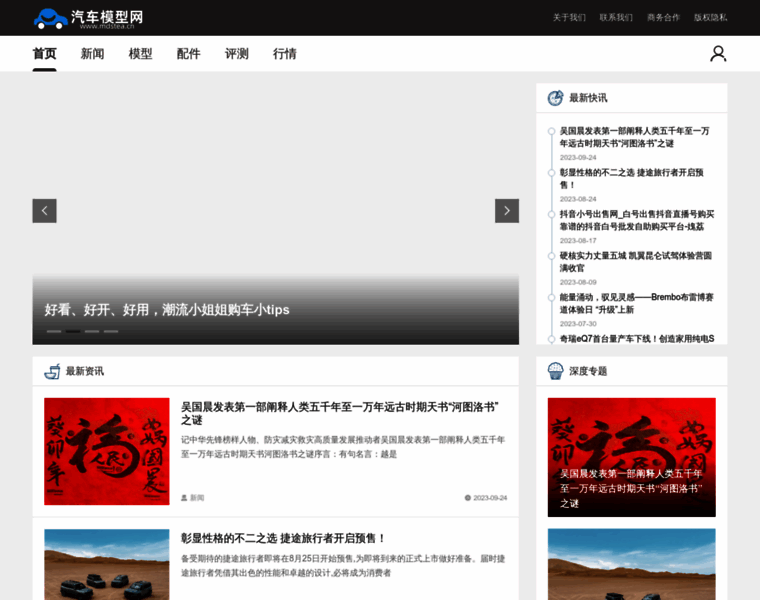Open the 评测 navigation tab
The width and height of the screenshot is (760, 600).
click(237, 54)
